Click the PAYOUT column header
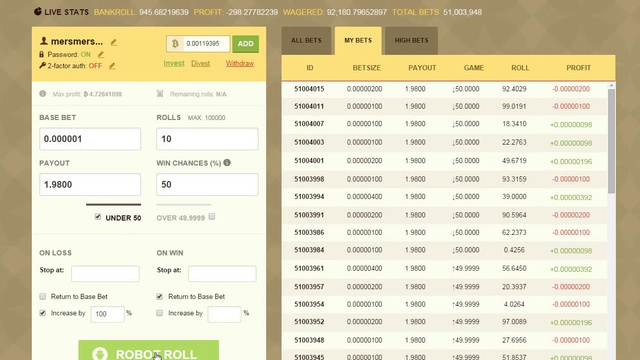Screen dimensions: 640x360 click(x=422, y=68)
